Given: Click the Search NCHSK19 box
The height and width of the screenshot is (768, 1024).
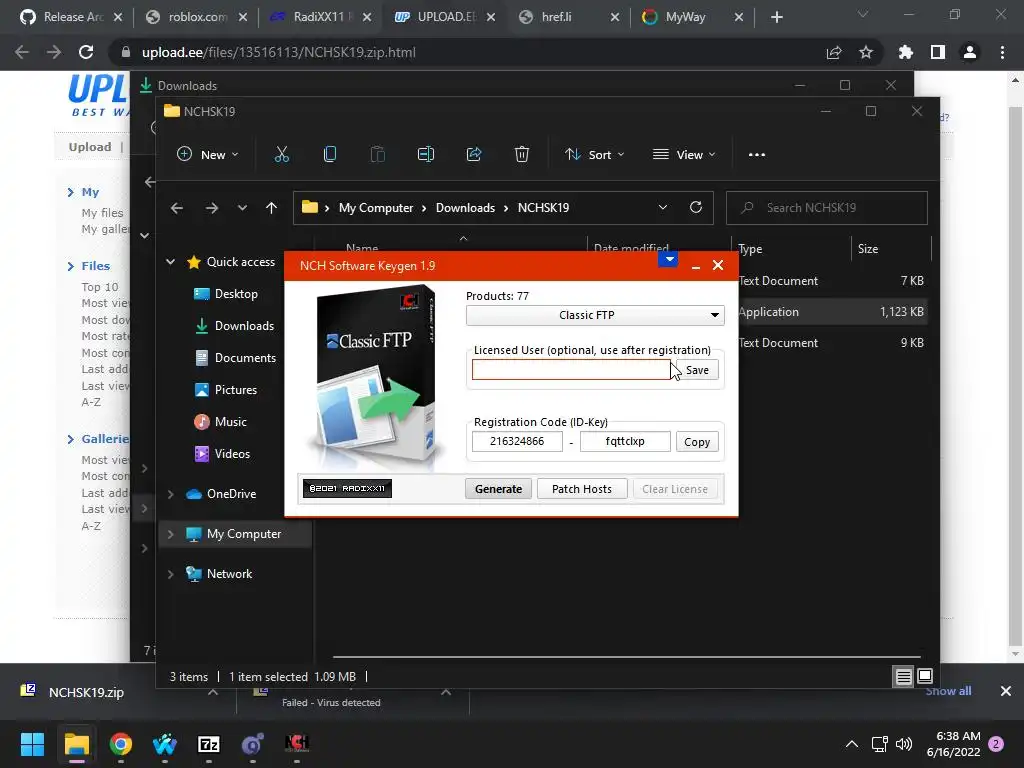Looking at the screenshot, I should click(x=827, y=208).
